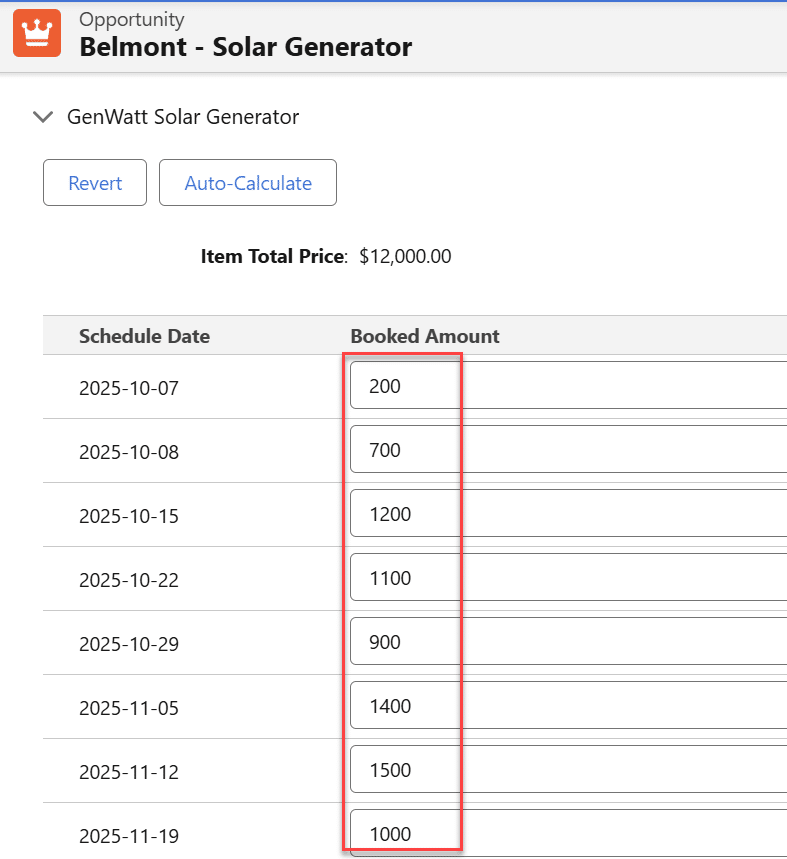Click the Schedule Date column header

coord(144,336)
